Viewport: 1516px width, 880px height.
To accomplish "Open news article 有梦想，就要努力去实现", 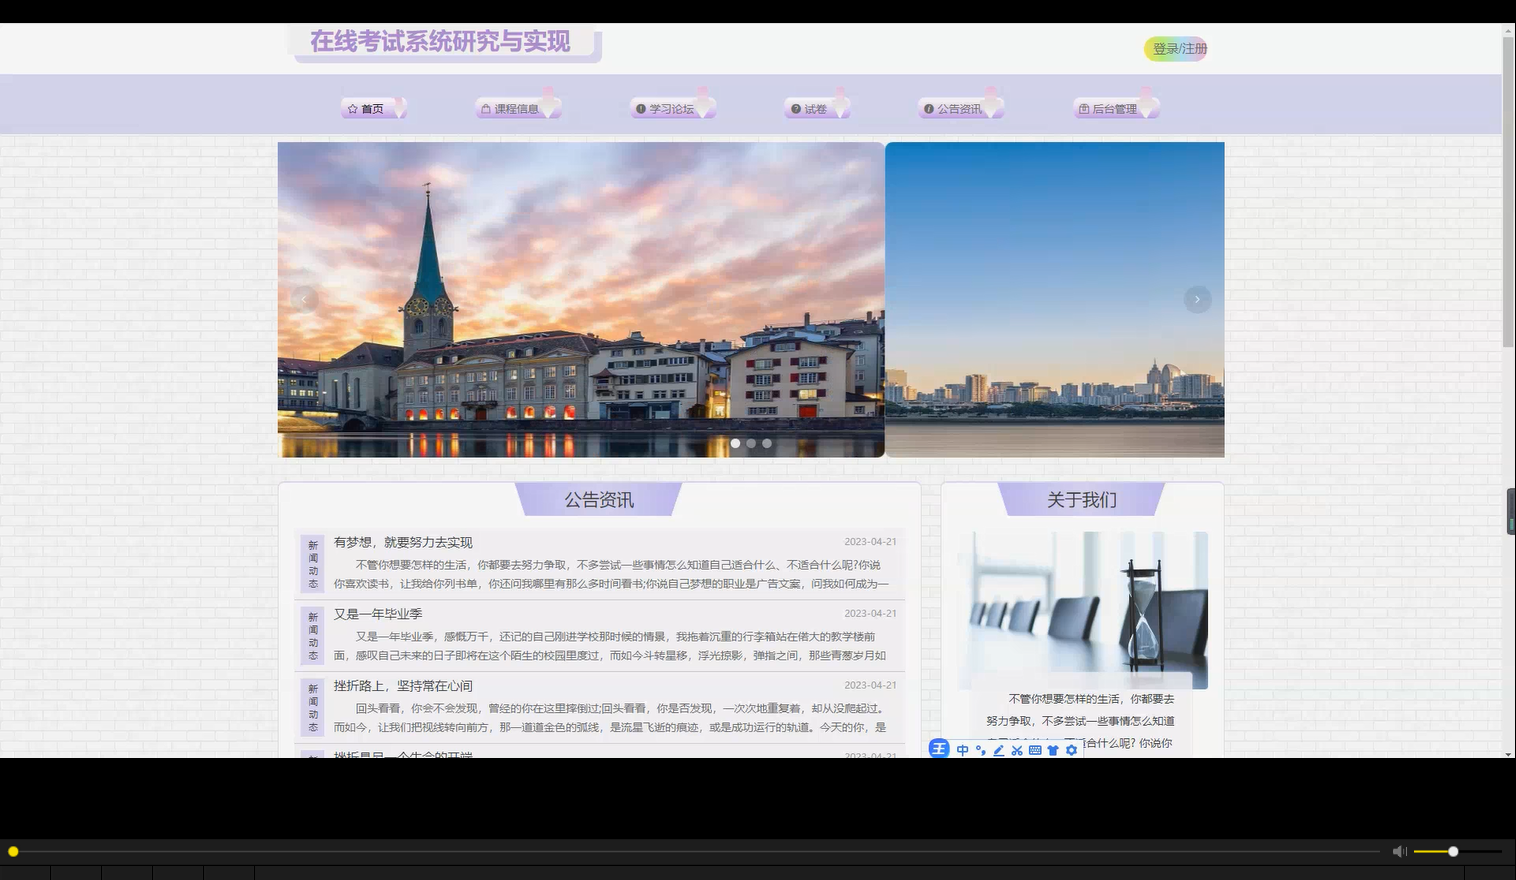I will click(403, 542).
